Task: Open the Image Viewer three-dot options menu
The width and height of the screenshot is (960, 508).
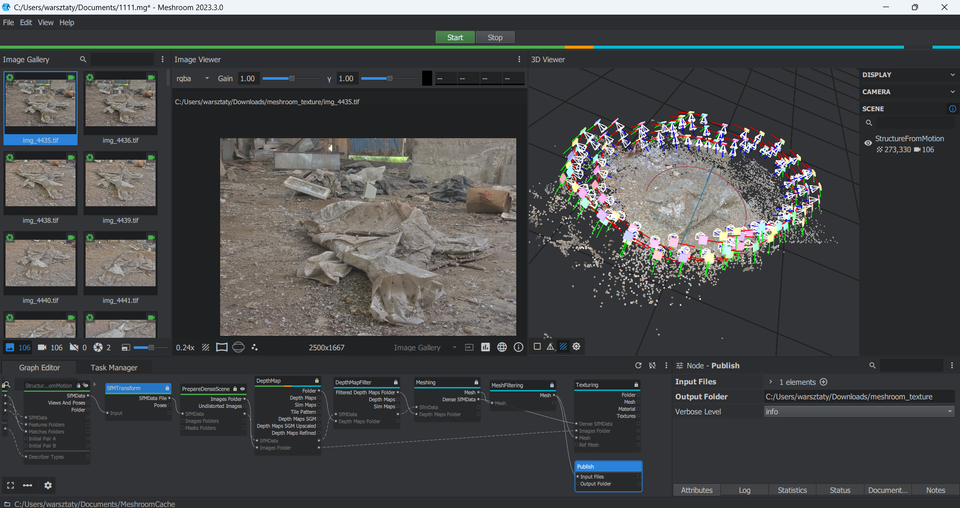Action: (519, 59)
